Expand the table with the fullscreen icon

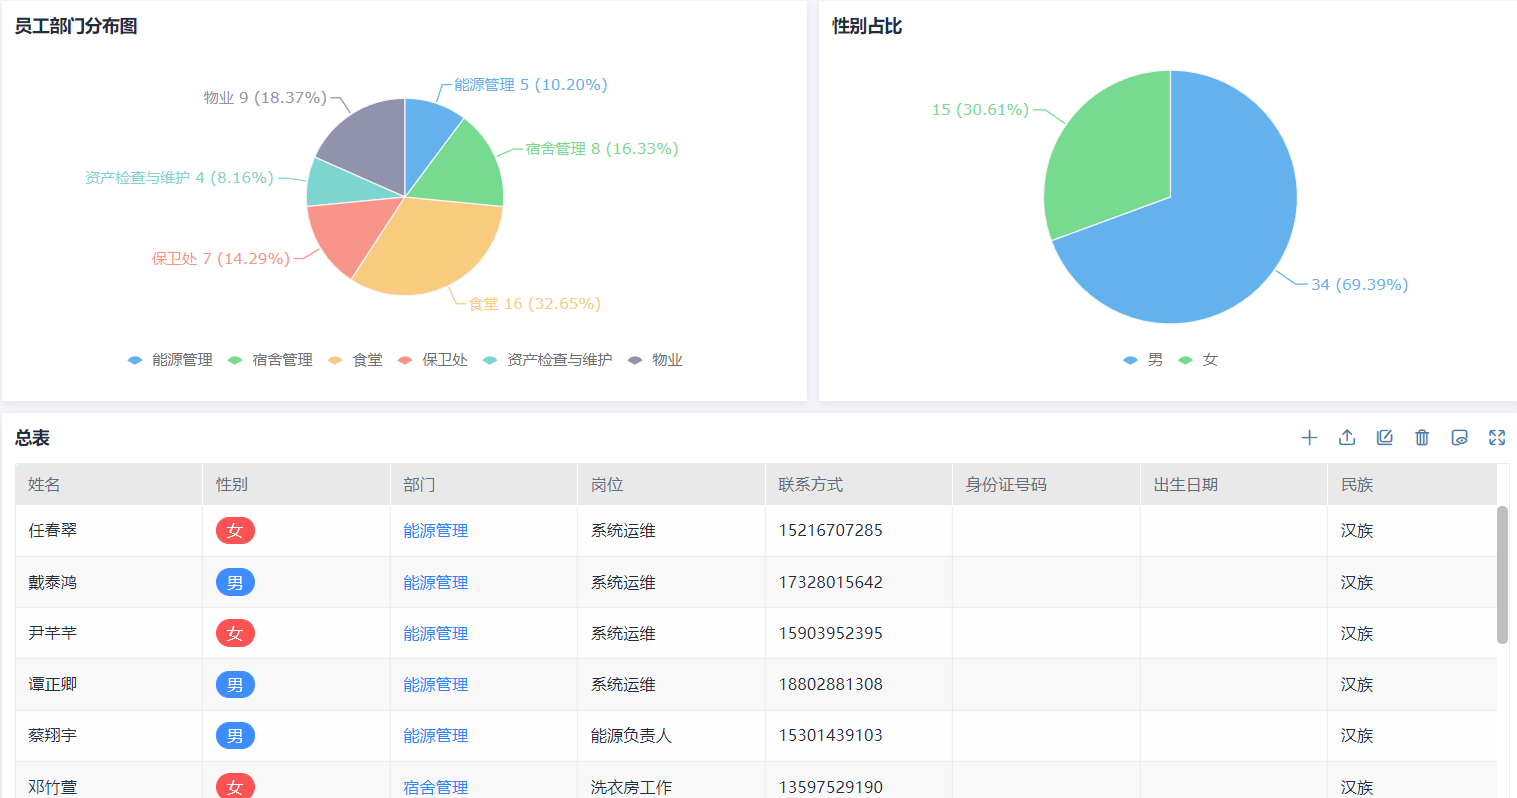tap(1497, 438)
